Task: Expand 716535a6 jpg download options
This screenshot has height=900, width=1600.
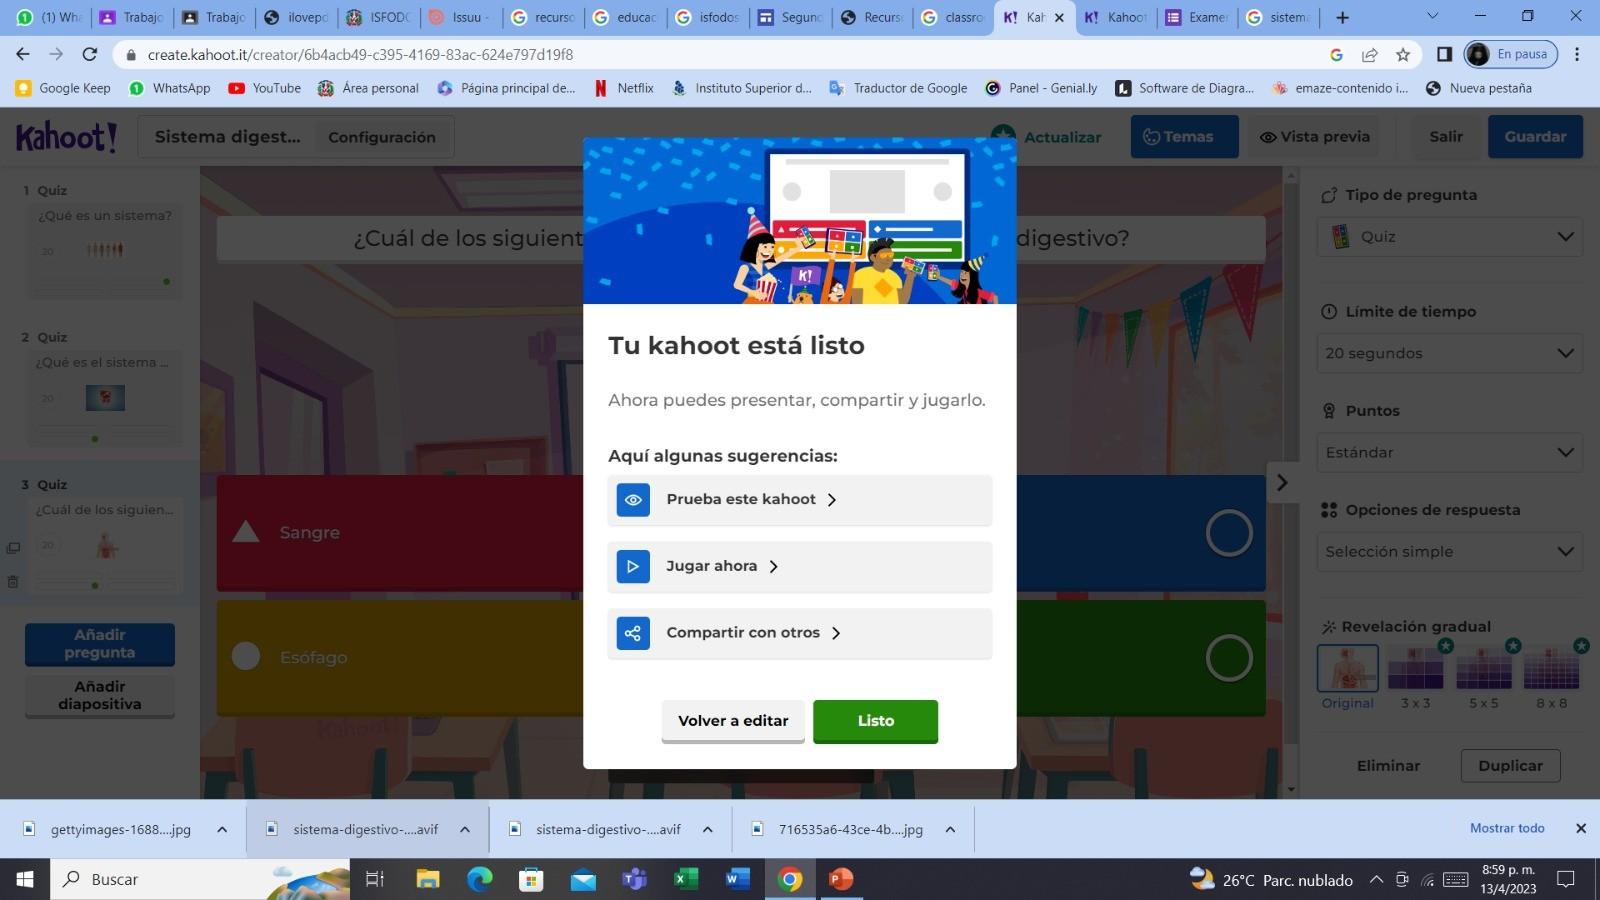Action: click(x=950, y=829)
